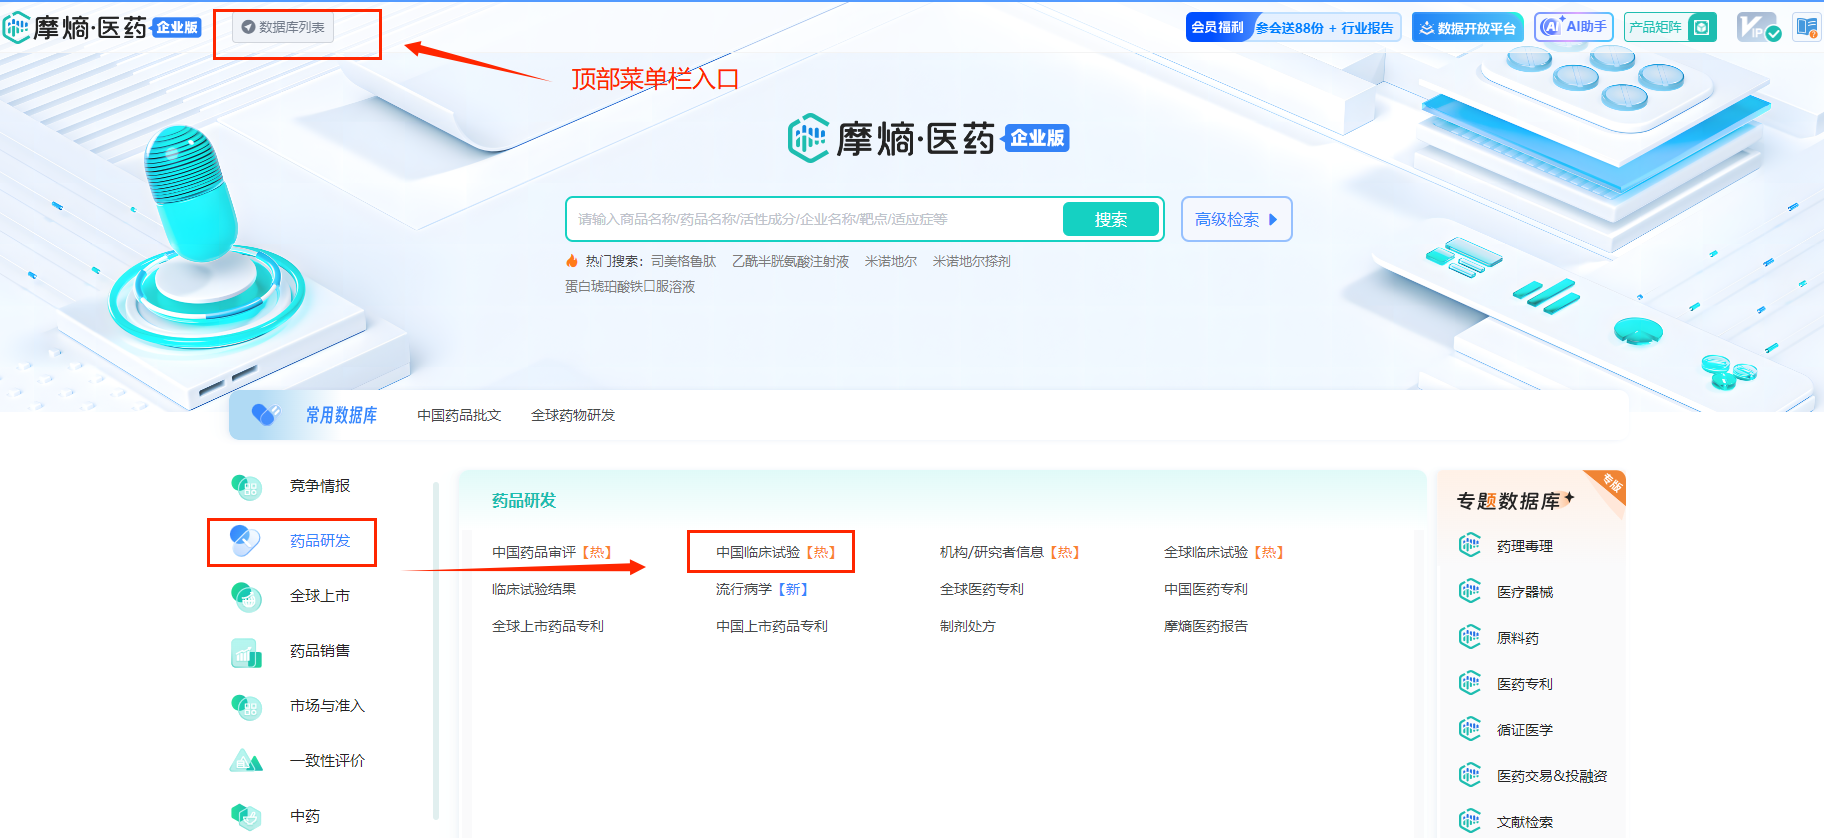Open 机构/研究者信息 database

(1009, 552)
